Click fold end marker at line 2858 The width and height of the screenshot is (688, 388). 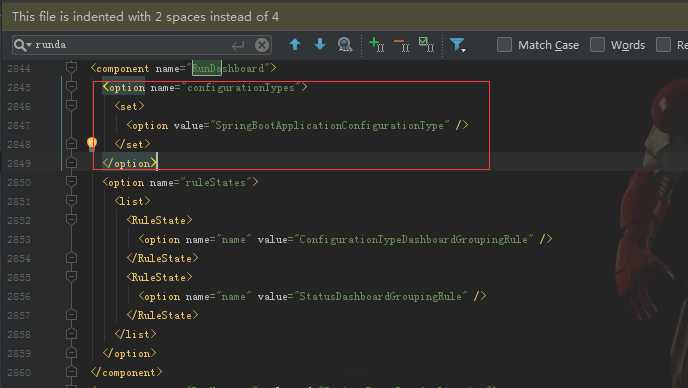[x=71, y=334]
